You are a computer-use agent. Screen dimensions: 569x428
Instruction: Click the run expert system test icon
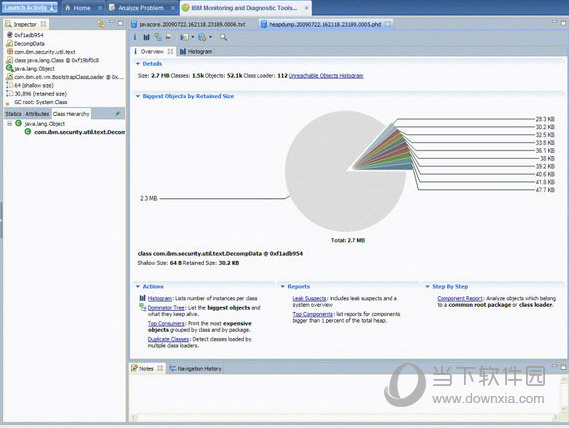point(184,37)
